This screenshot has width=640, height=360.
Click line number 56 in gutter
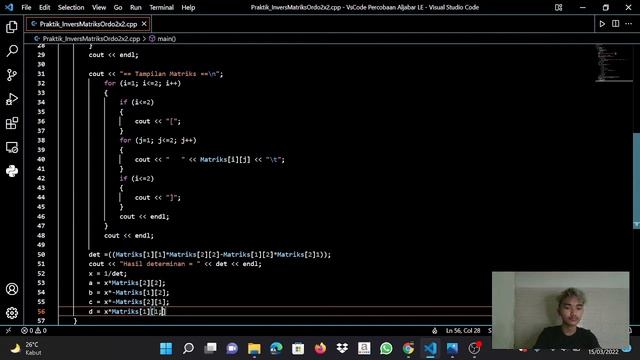41,311
